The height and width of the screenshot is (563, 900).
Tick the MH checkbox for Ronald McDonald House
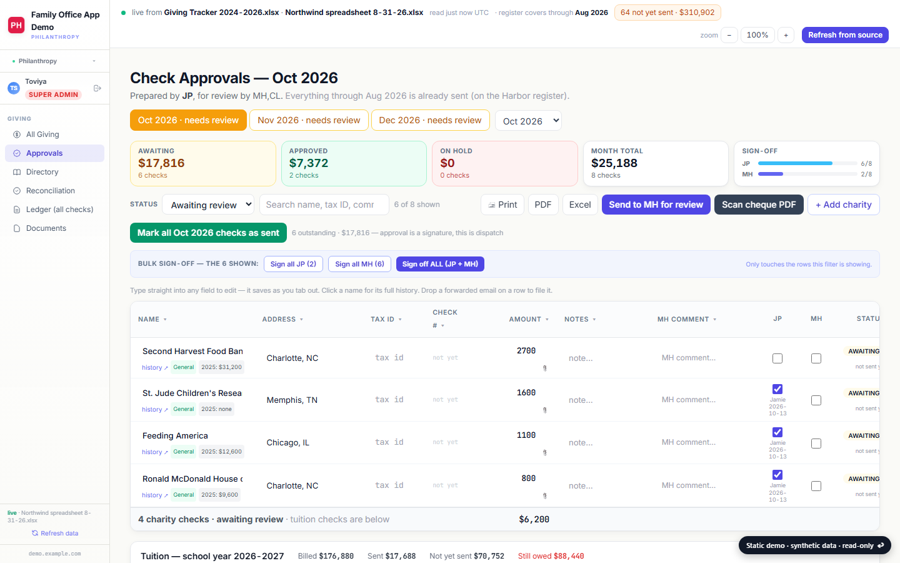click(x=816, y=486)
